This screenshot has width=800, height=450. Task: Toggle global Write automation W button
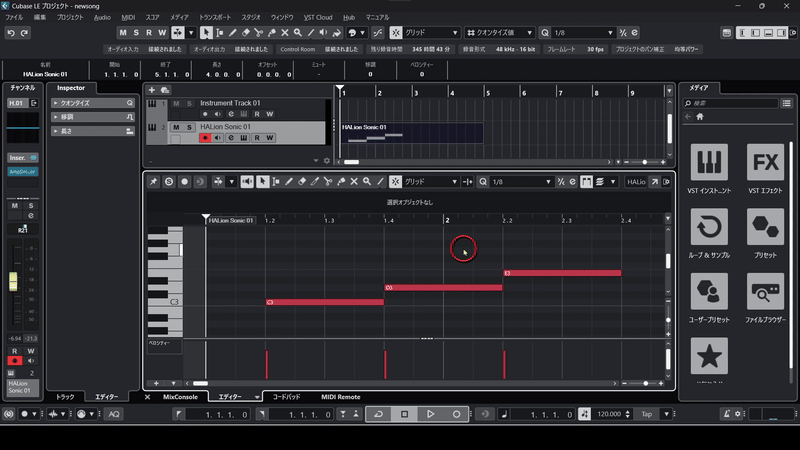click(x=162, y=33)
